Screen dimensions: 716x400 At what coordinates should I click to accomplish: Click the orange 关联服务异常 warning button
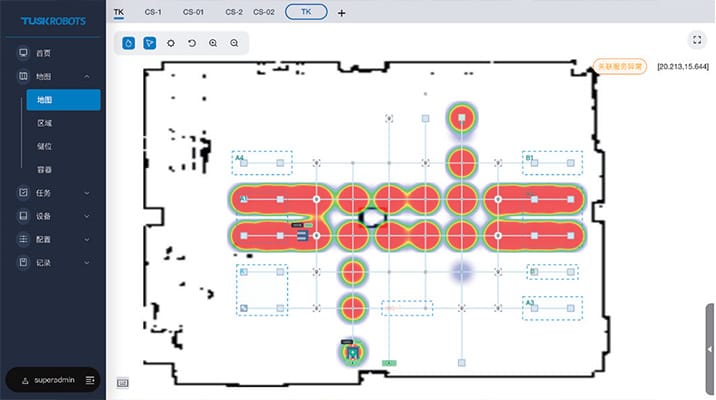click(619, 66)
